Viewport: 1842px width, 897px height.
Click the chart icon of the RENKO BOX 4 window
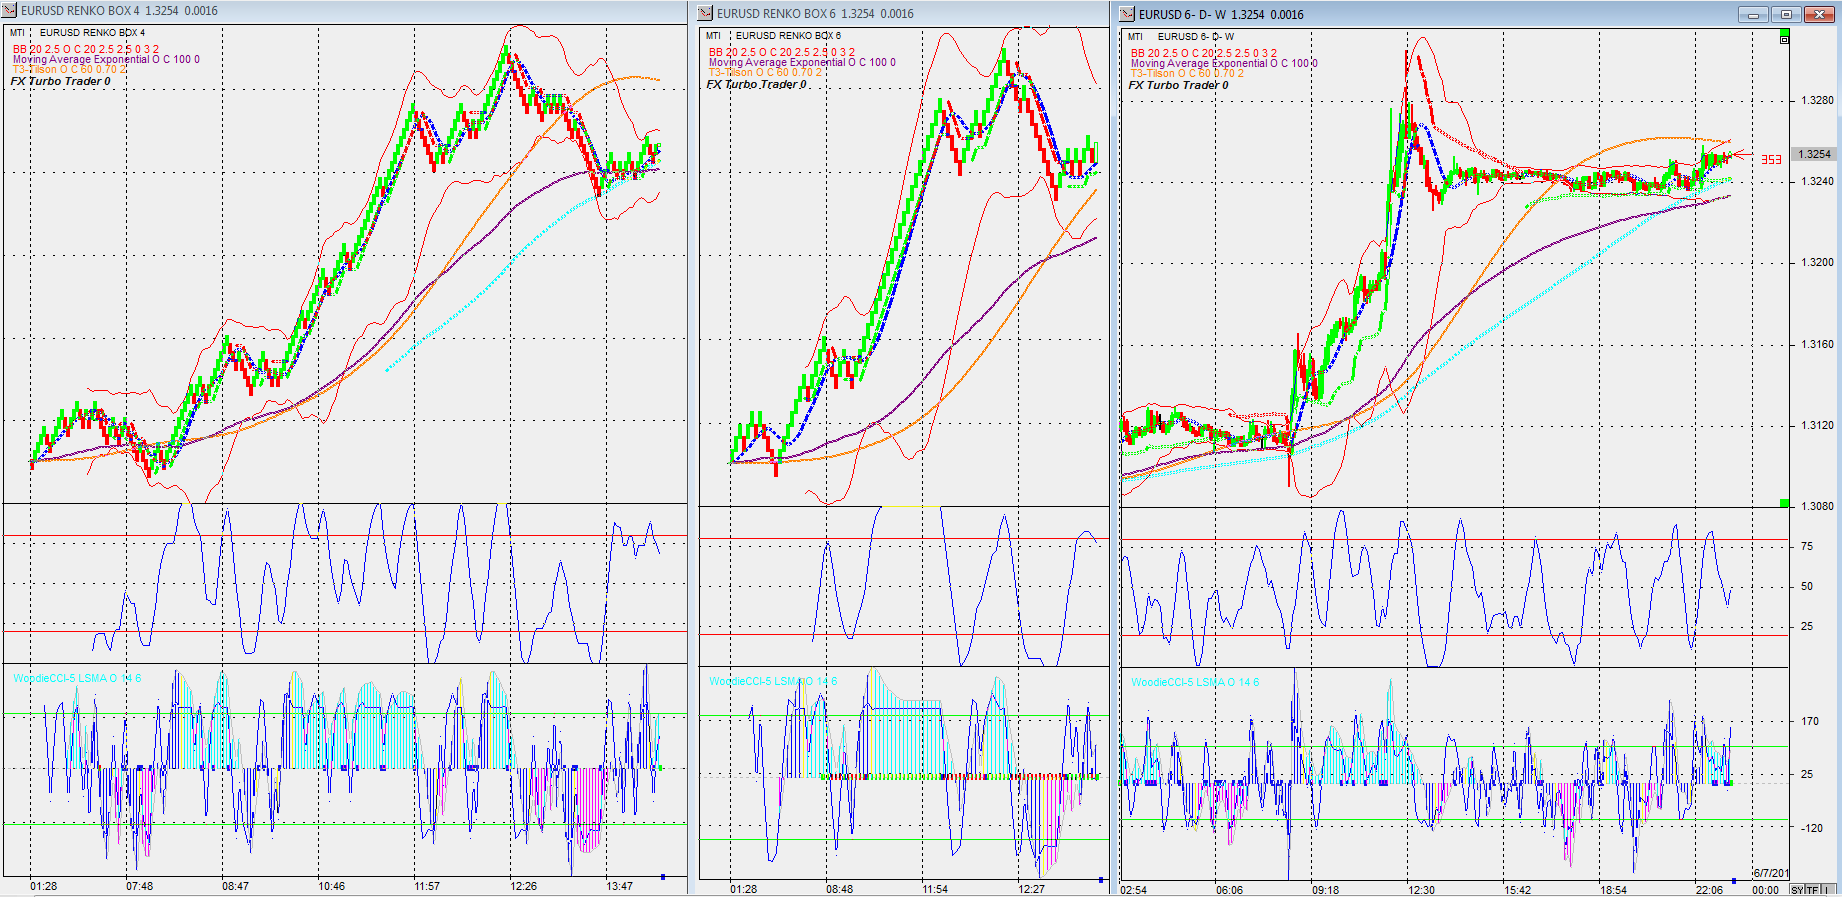[x=10, y=11]
